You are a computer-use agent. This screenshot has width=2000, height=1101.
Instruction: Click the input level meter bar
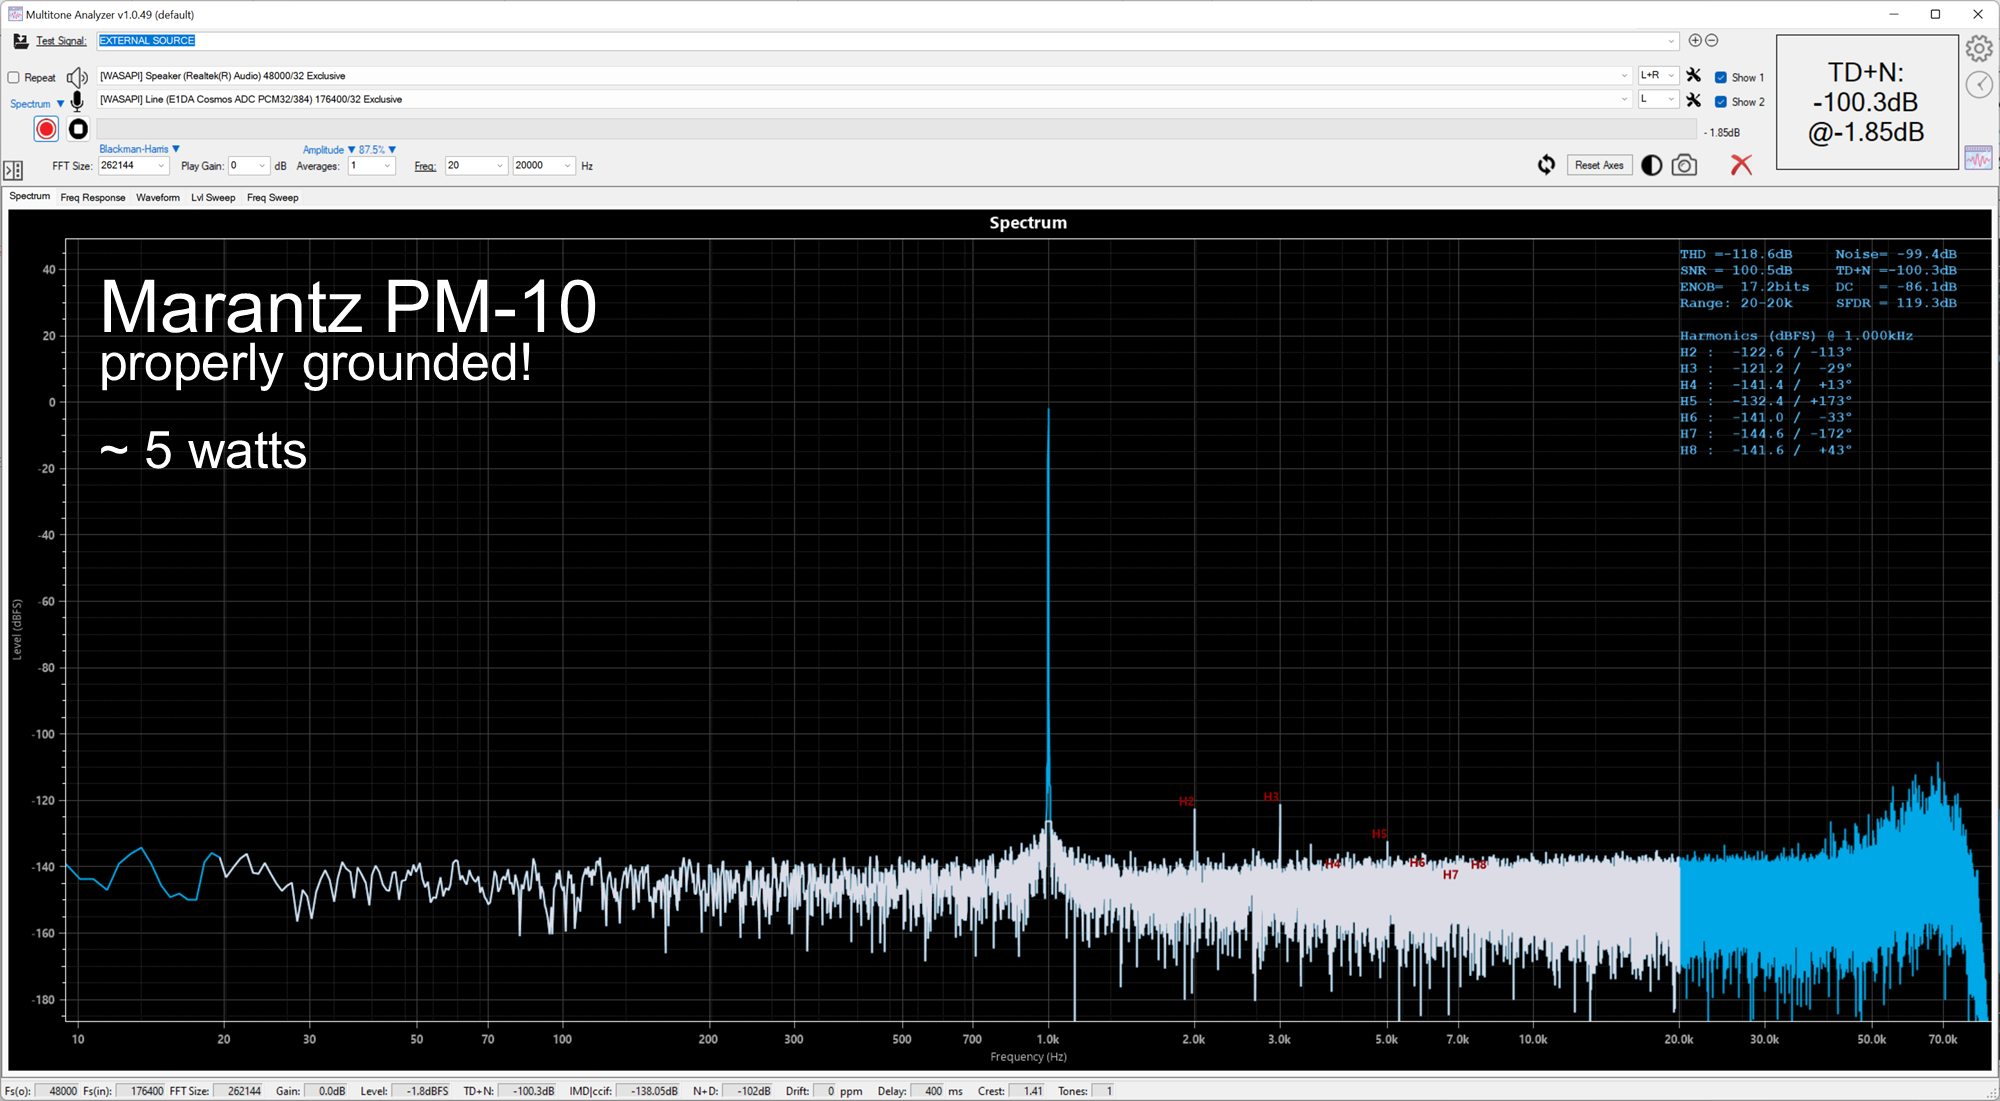coord(897,130)
